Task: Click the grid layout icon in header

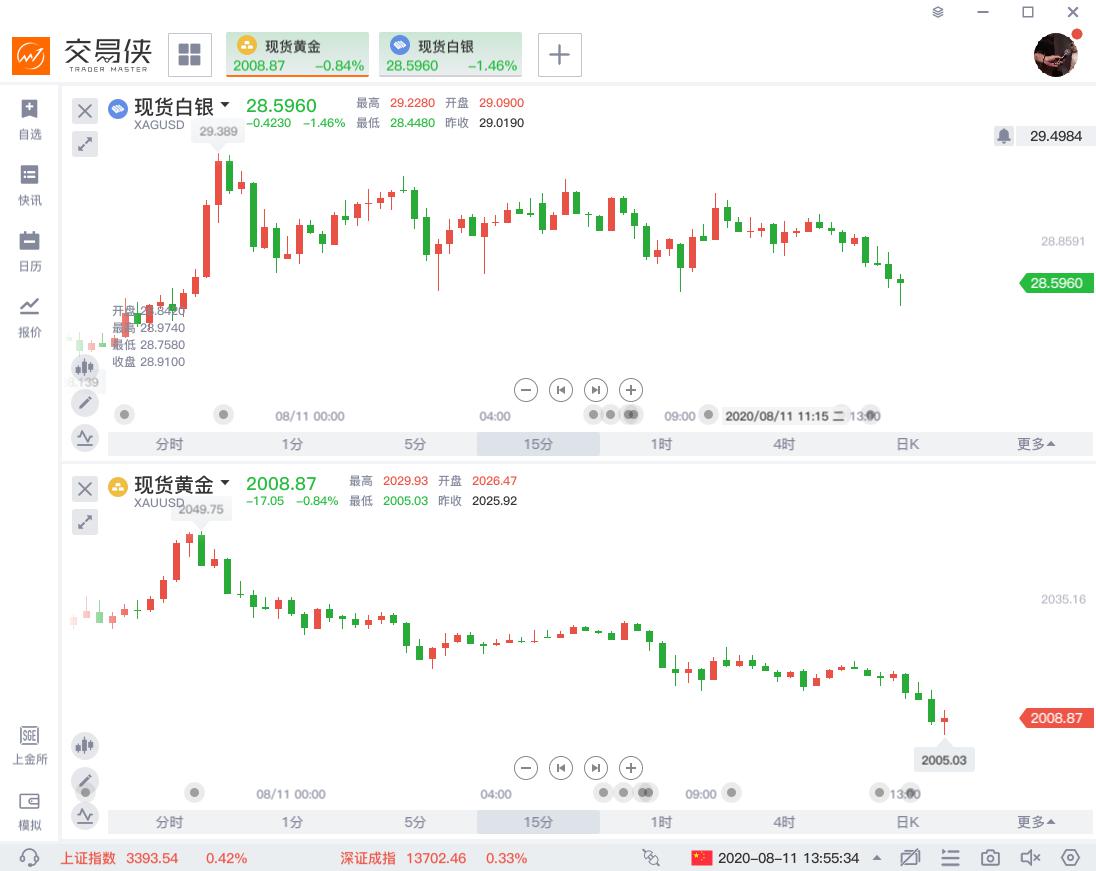Action: pos(189,54)
